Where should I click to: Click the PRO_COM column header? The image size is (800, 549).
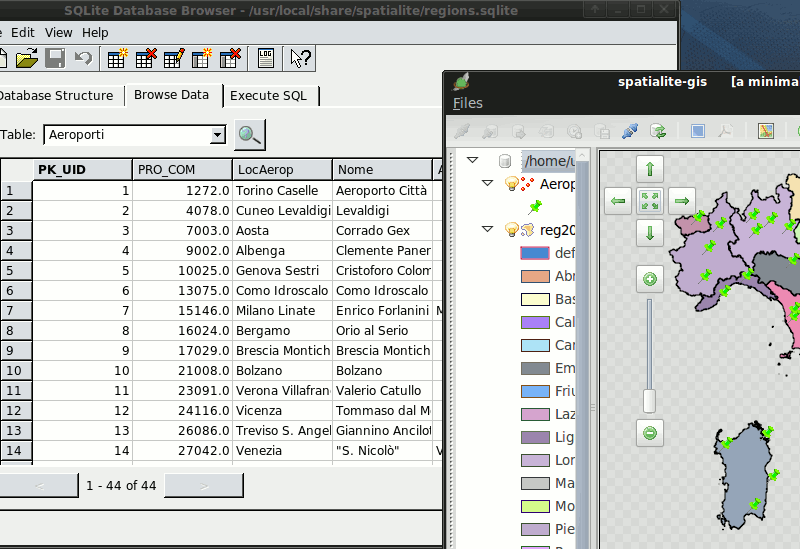[x=182, y=169]
